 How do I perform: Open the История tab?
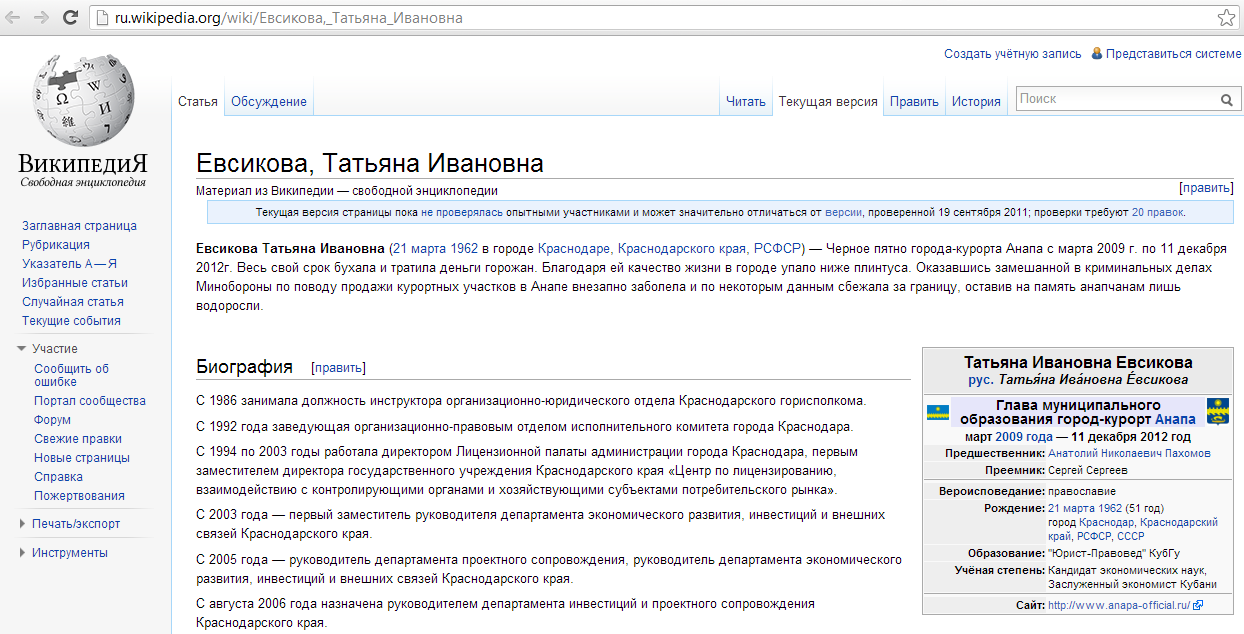coord(976,101)
